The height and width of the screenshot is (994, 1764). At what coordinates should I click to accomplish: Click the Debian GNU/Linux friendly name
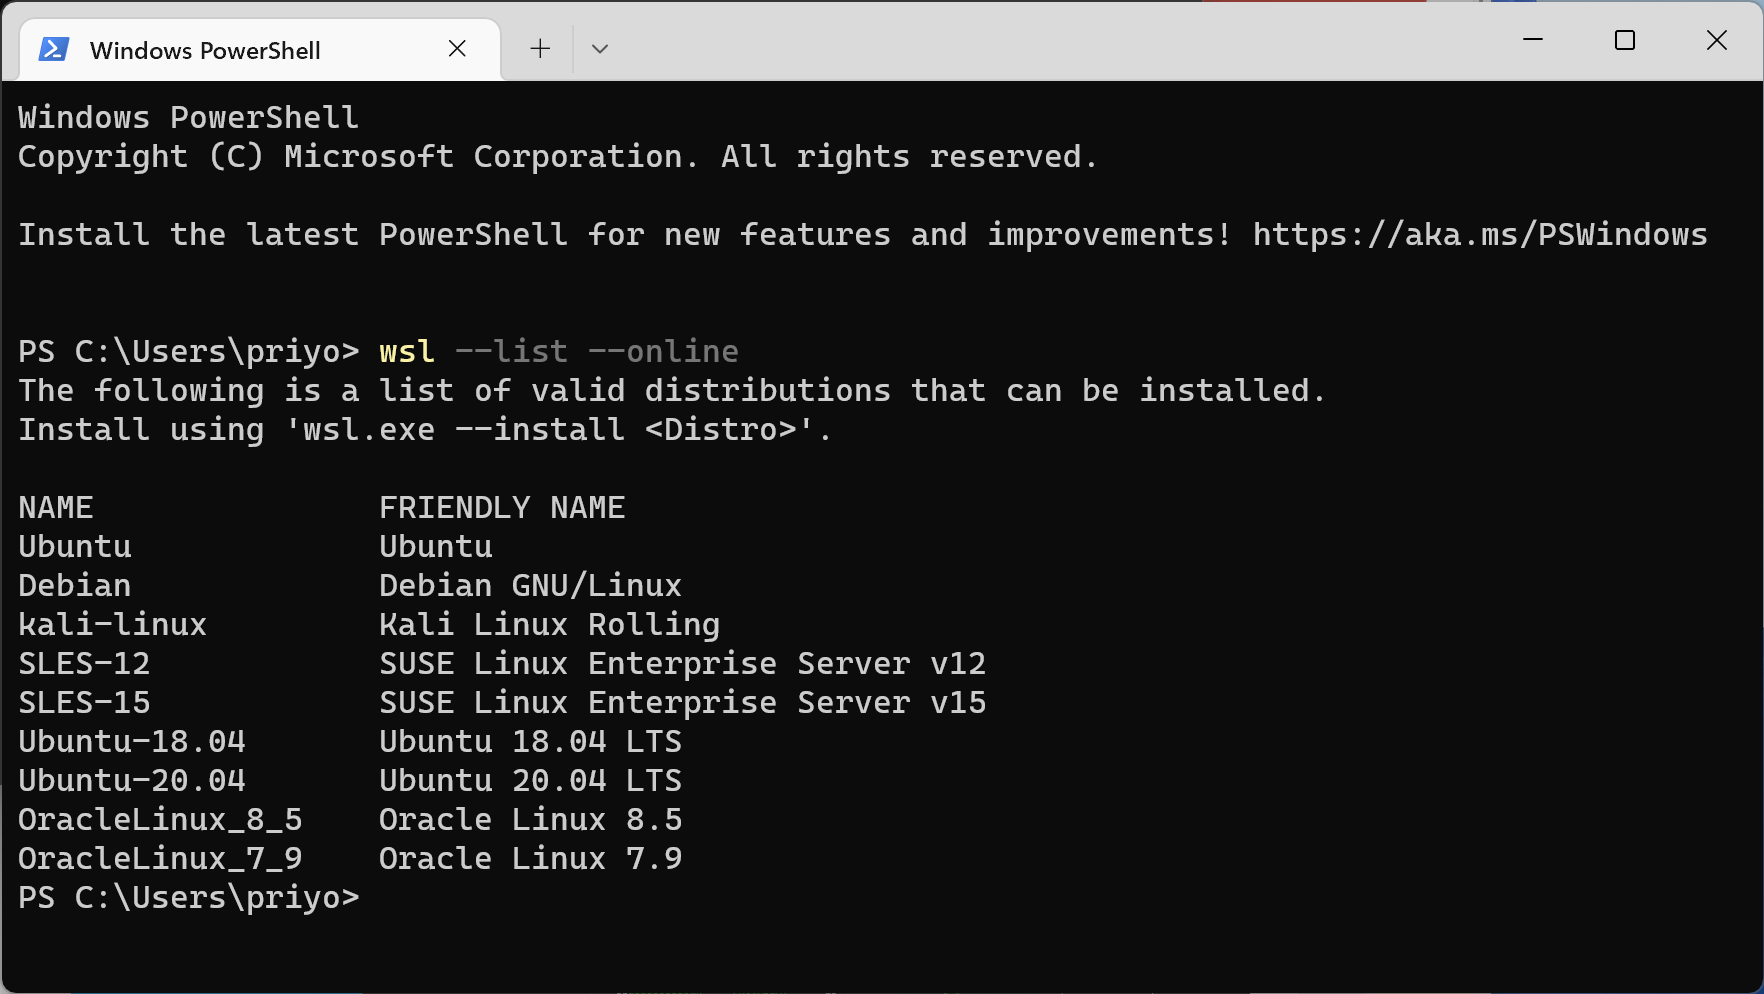(x=530, y=586)
